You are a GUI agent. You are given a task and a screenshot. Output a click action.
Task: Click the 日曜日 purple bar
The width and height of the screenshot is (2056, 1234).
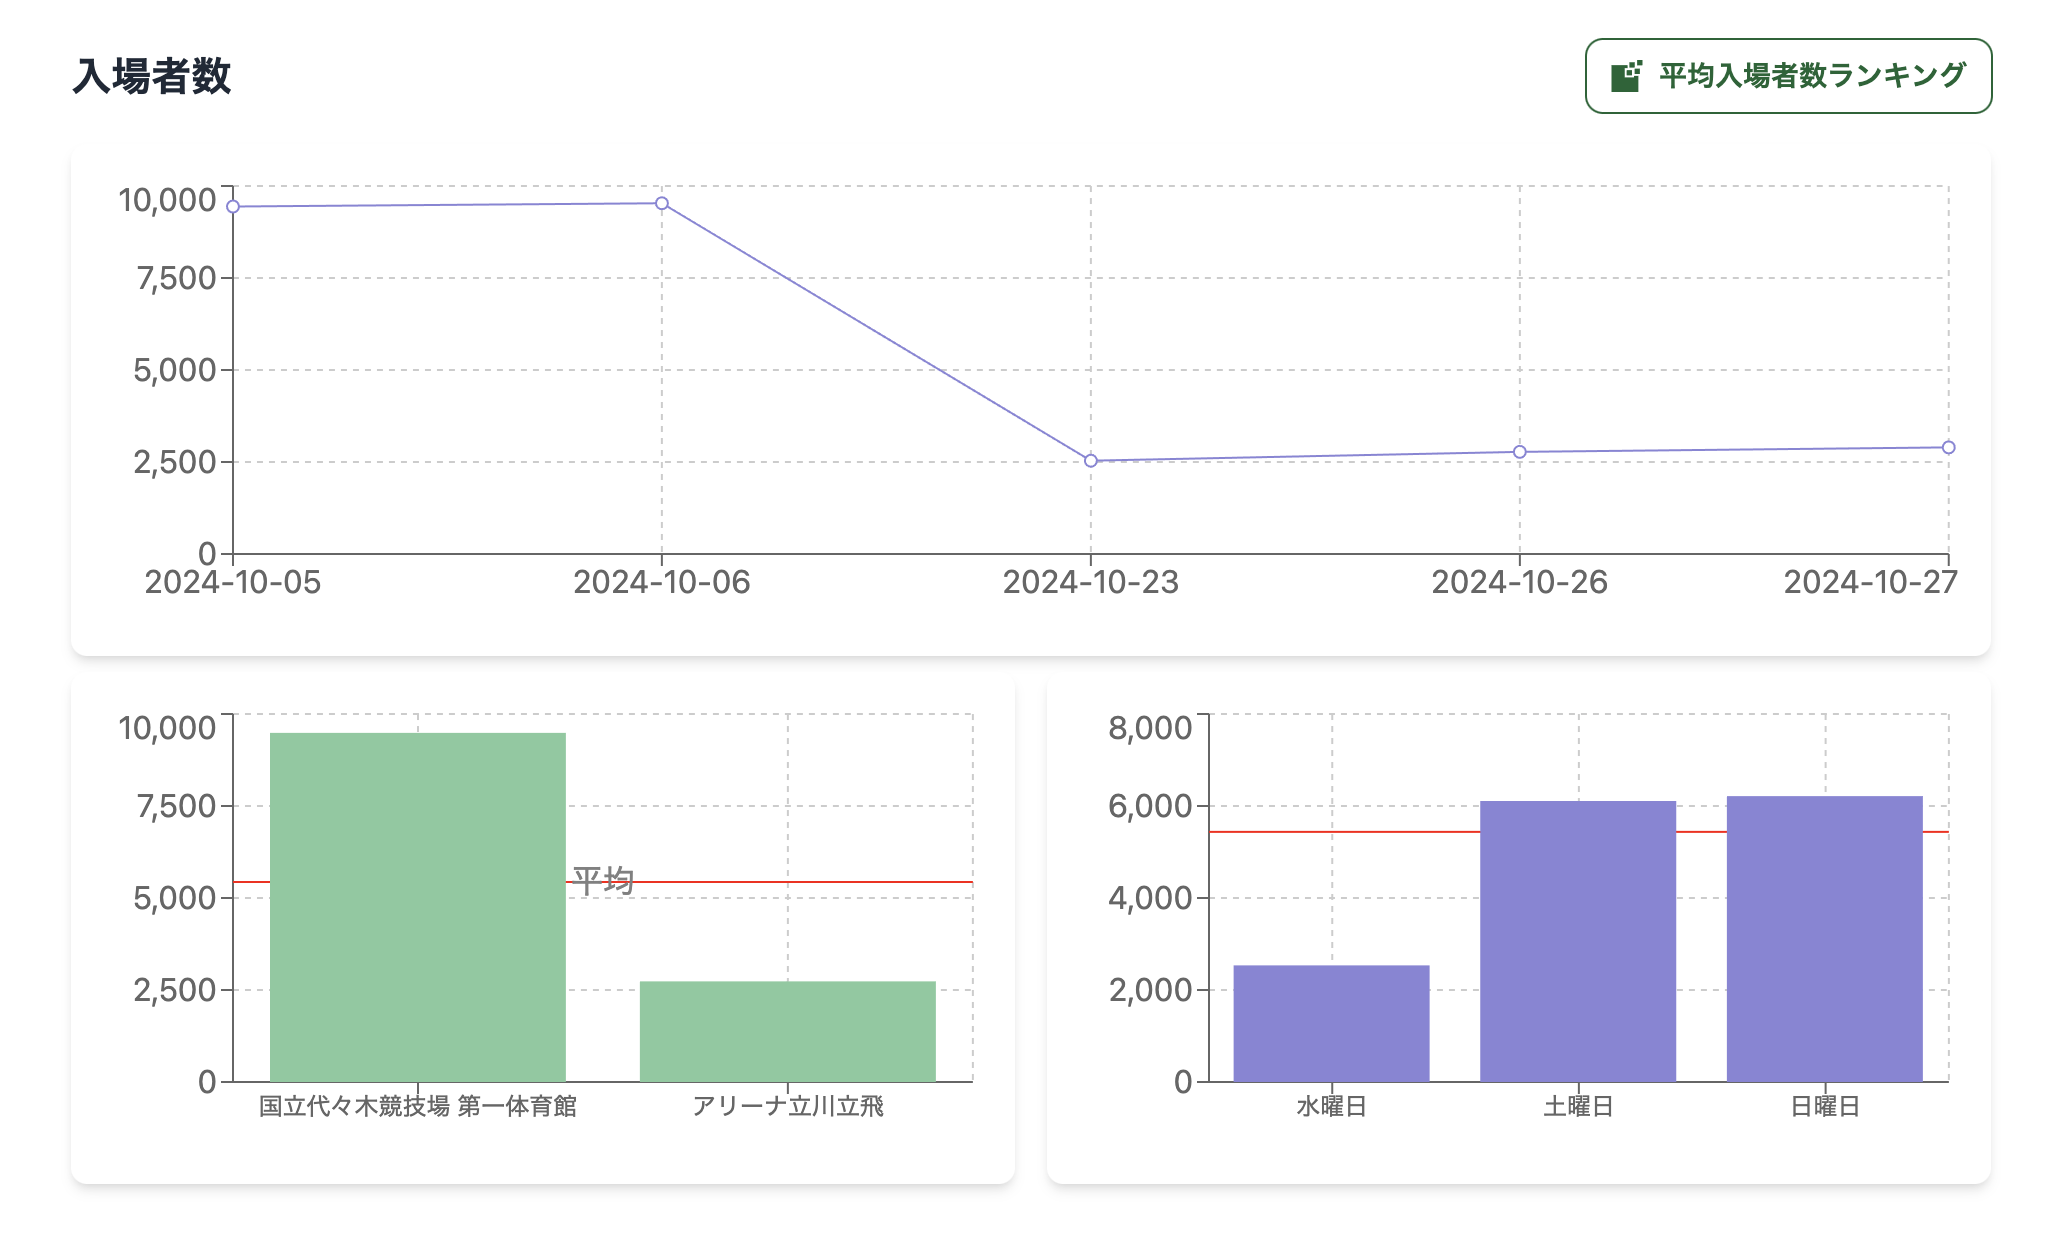[1825, 939]
